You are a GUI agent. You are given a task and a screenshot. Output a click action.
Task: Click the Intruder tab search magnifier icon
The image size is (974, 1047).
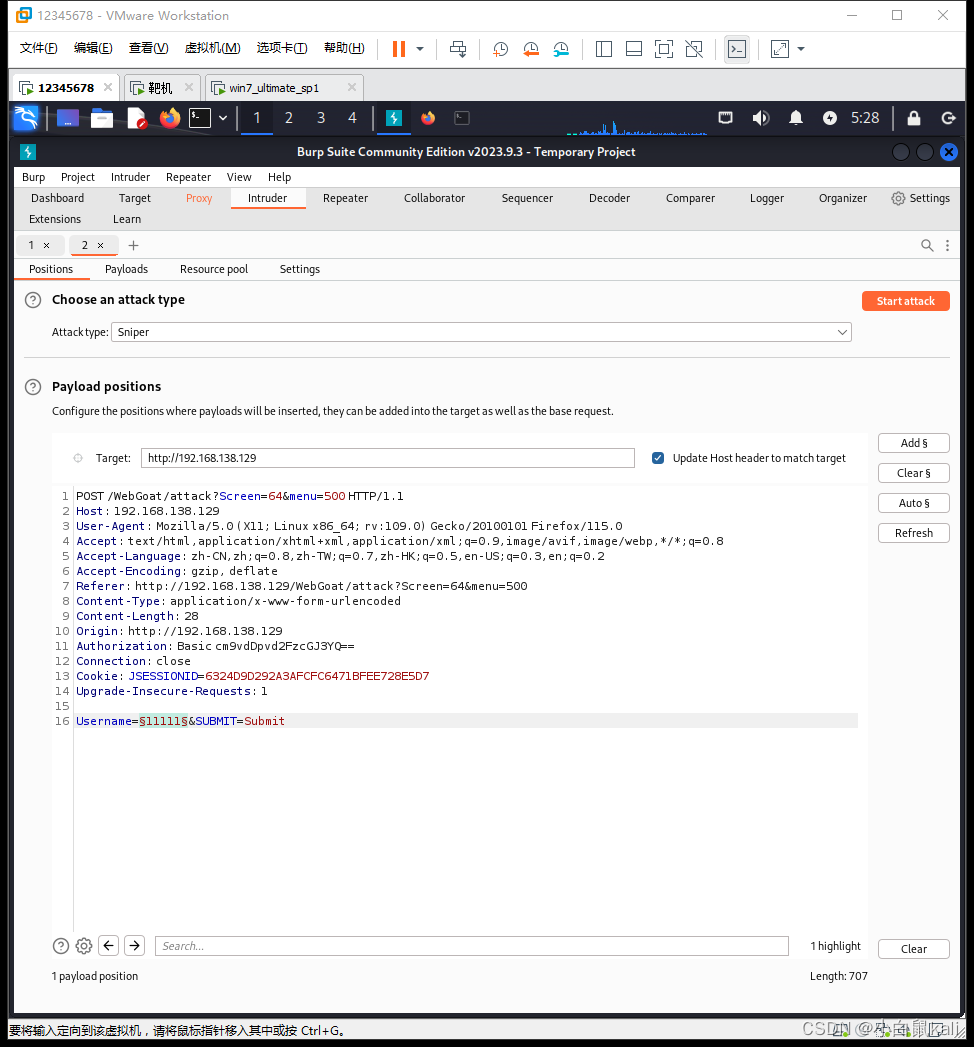point(927,246)
